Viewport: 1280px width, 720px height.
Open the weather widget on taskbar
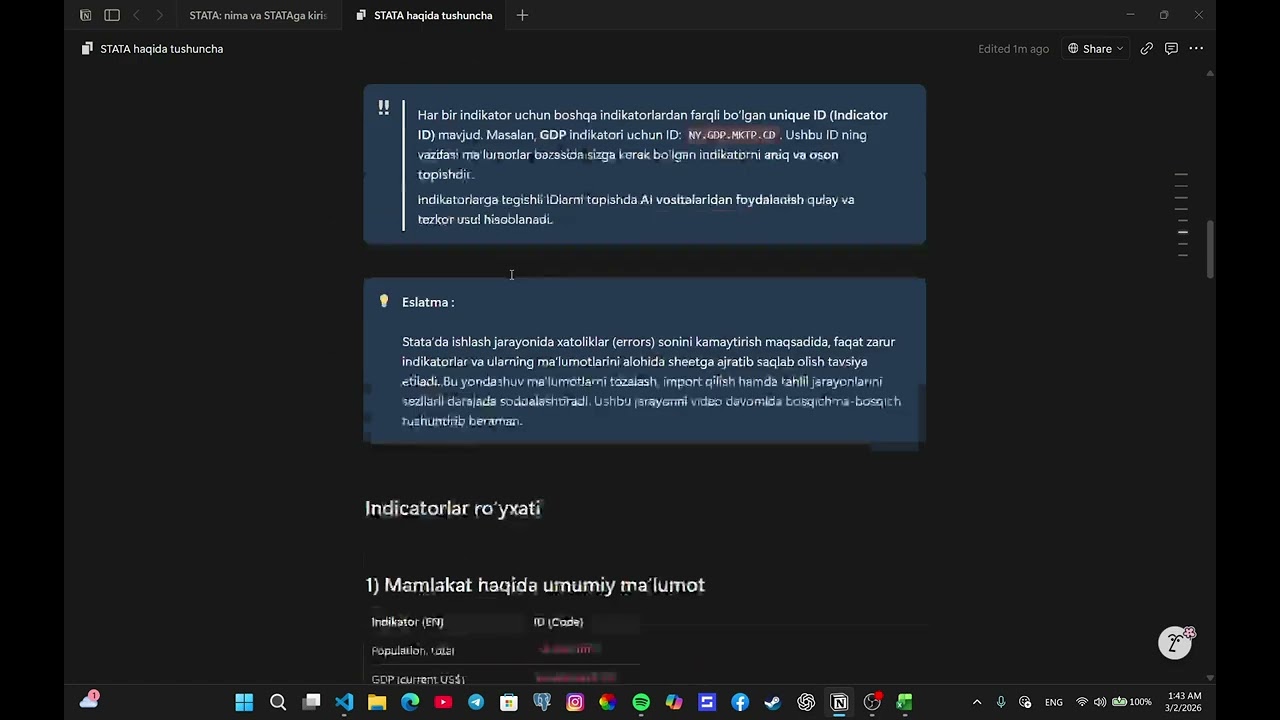[x=89, y=701]
